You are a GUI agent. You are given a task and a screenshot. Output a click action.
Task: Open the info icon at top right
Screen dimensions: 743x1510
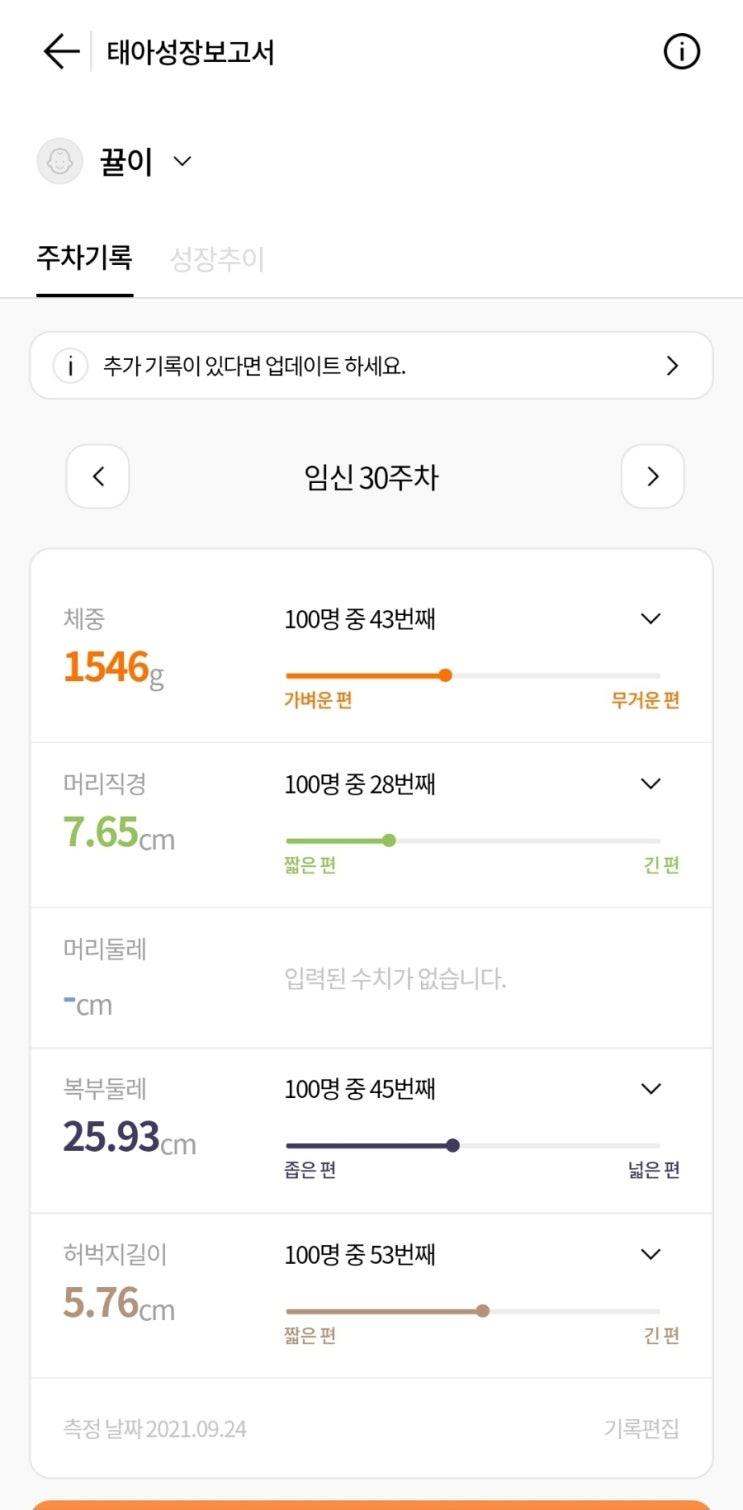(682, 51)
